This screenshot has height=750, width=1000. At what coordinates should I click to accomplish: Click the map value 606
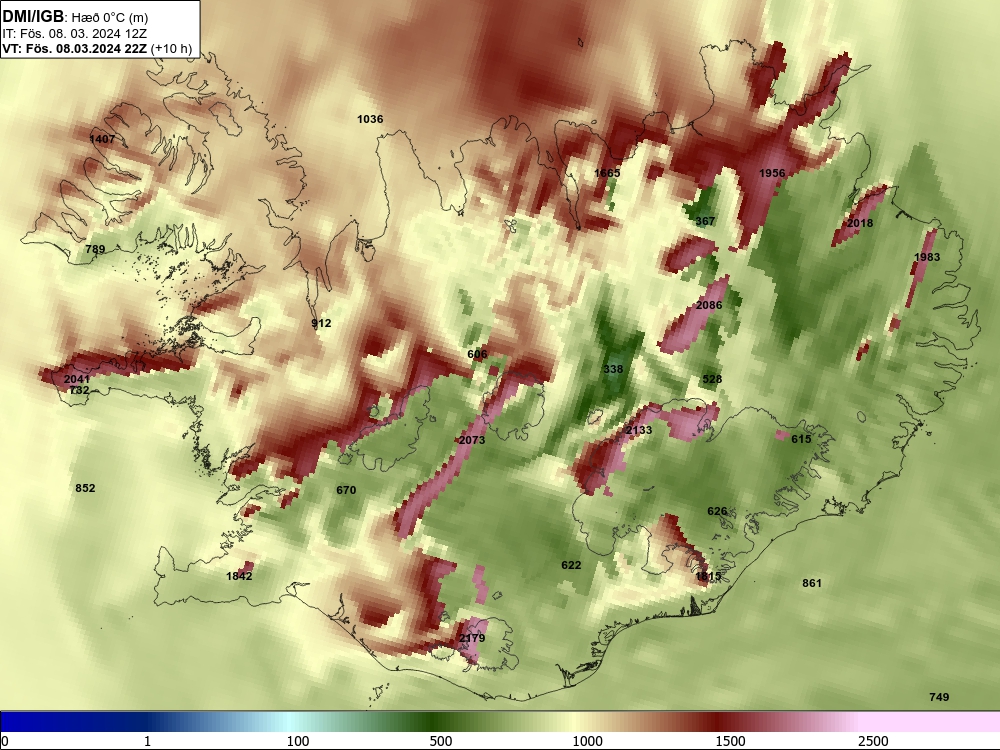pyautogui.click(x=477, y=354)
